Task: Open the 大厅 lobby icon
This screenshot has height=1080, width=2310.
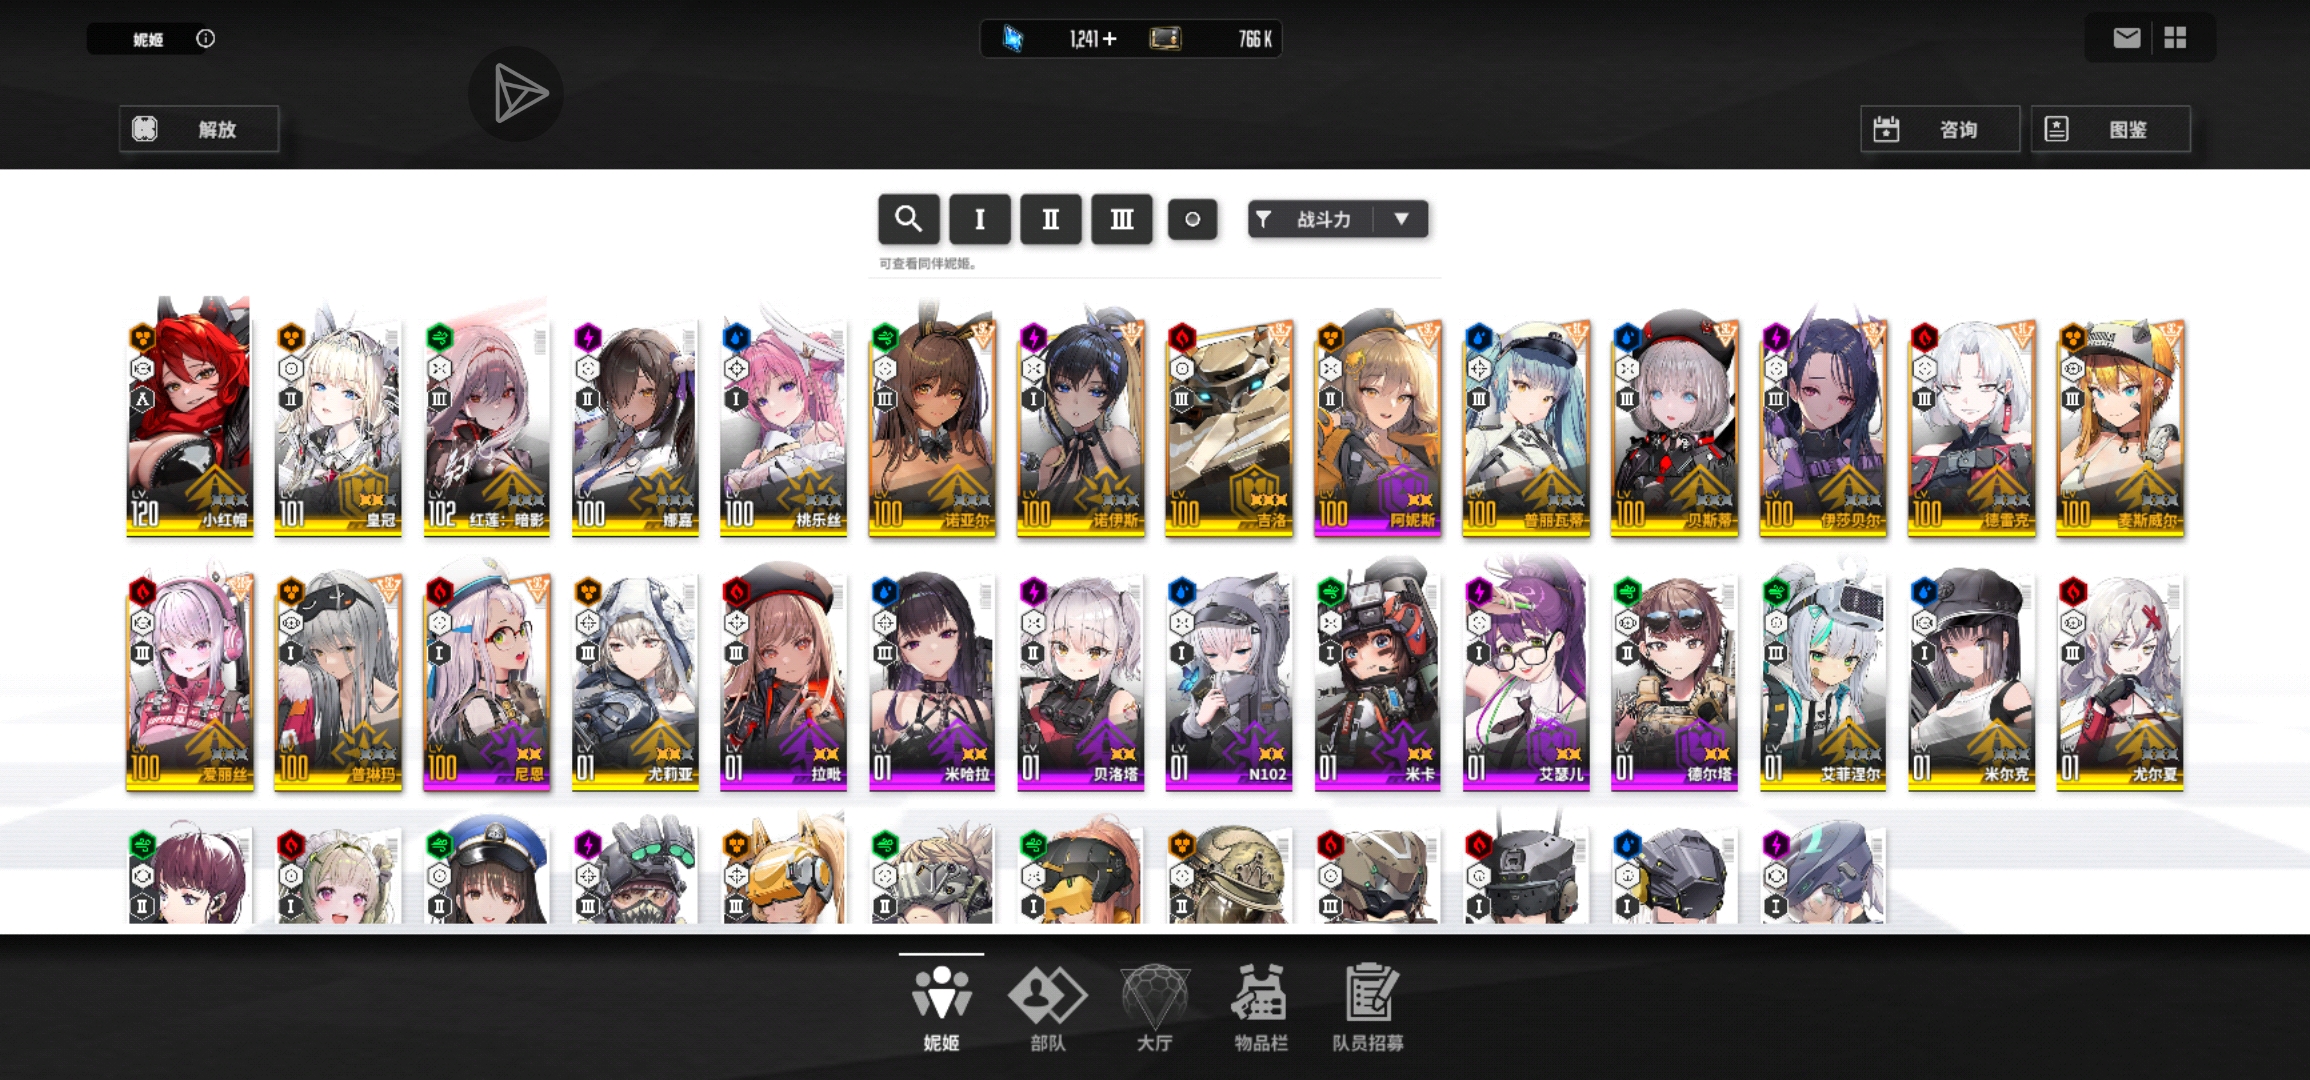Action: 1154,1007
